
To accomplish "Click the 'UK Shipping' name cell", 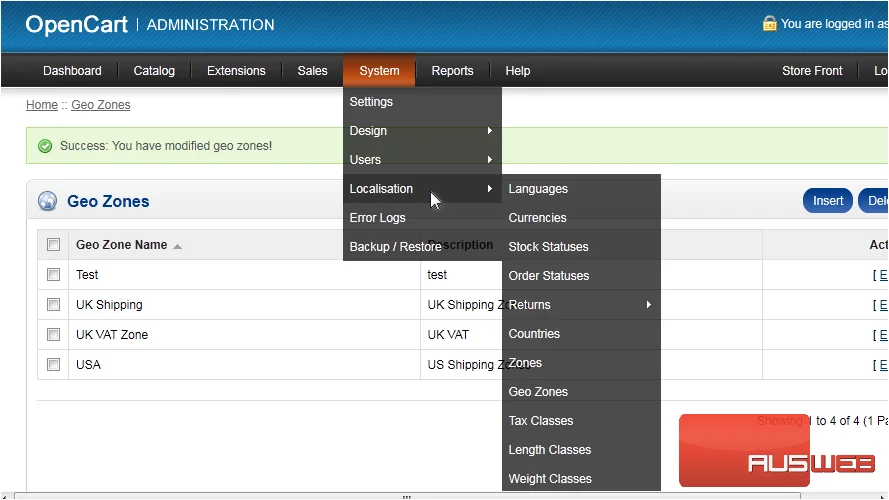I will (109, 305).
